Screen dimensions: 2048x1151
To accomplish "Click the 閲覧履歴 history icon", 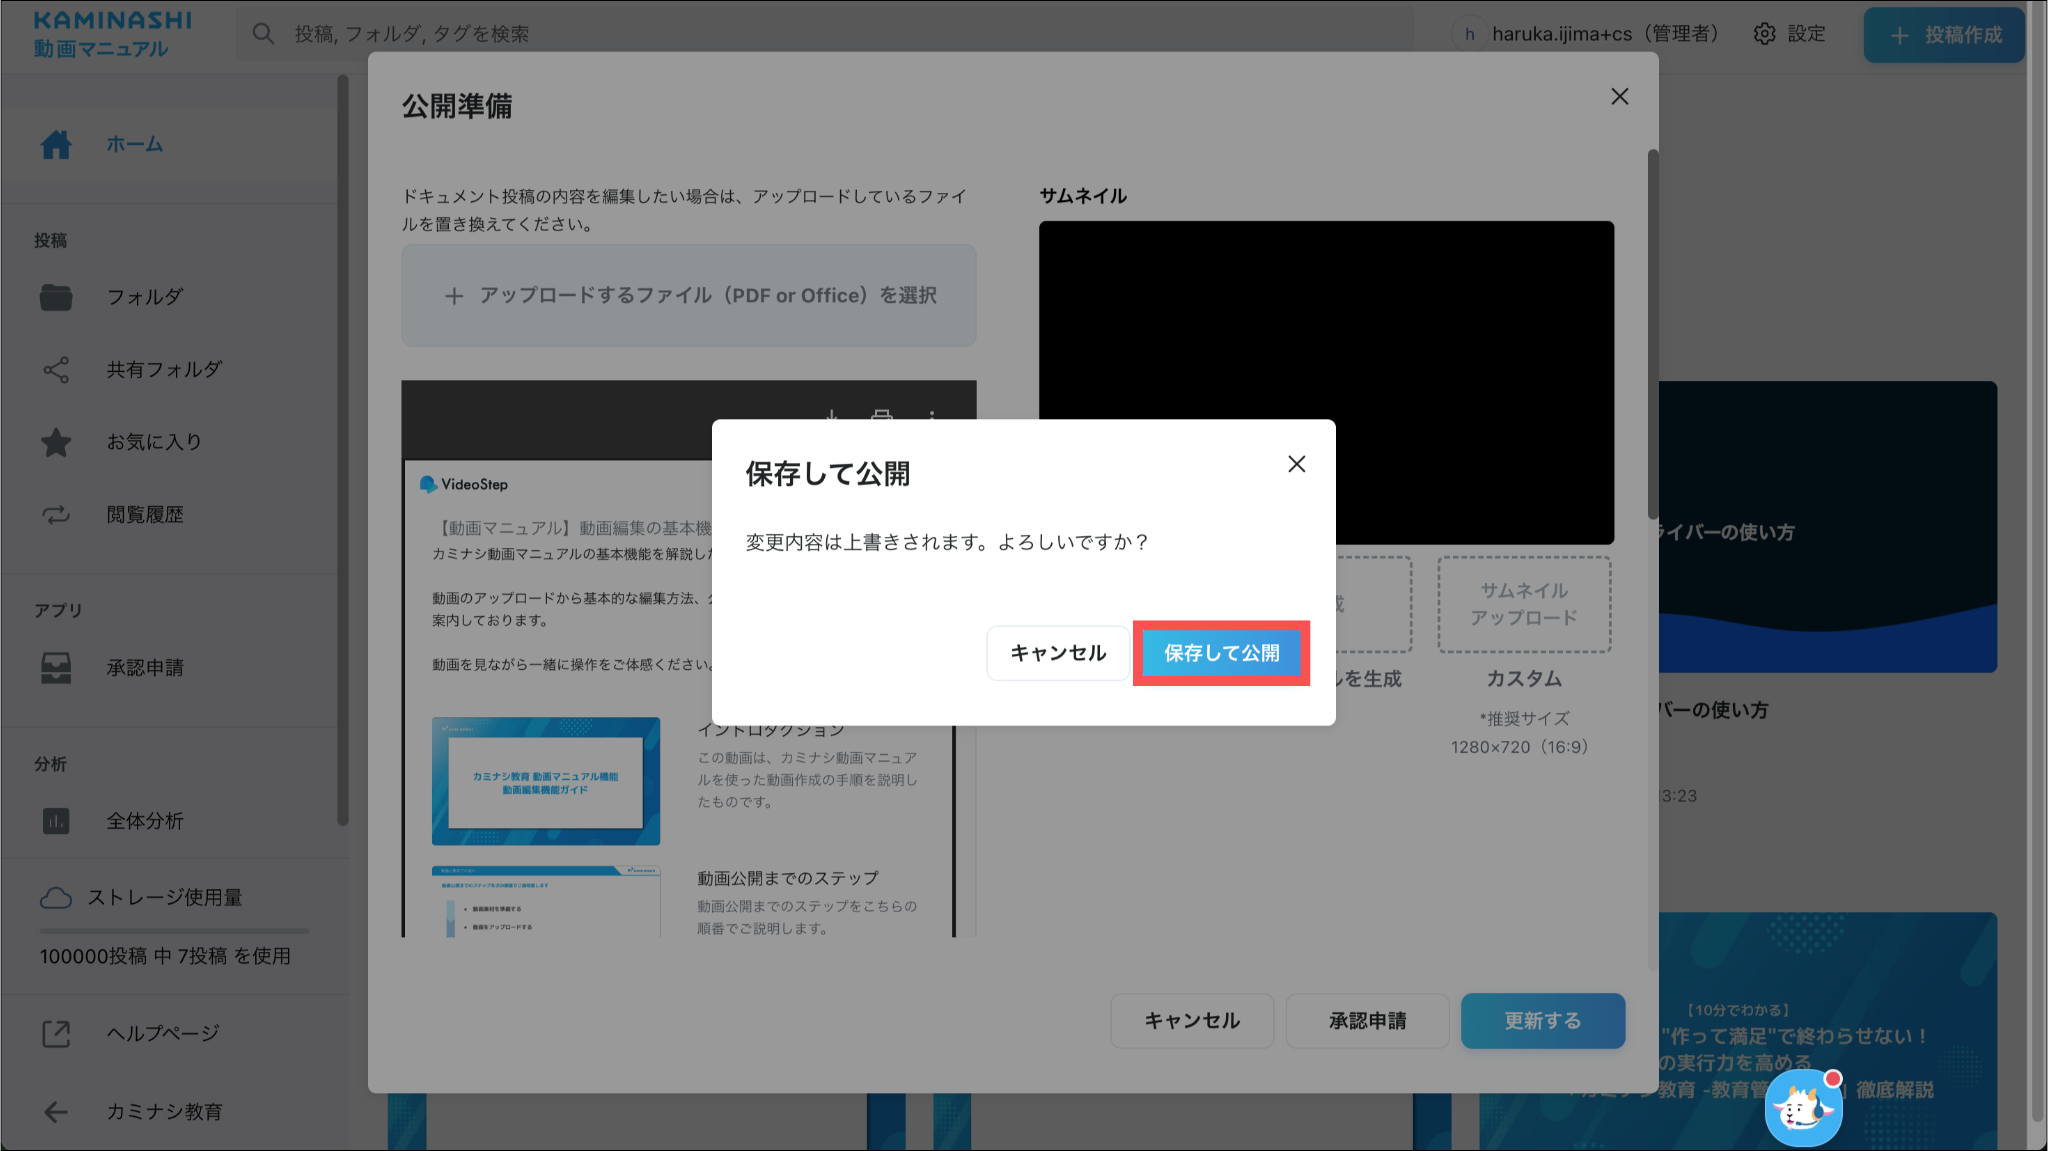I will [x=56, y=515].
